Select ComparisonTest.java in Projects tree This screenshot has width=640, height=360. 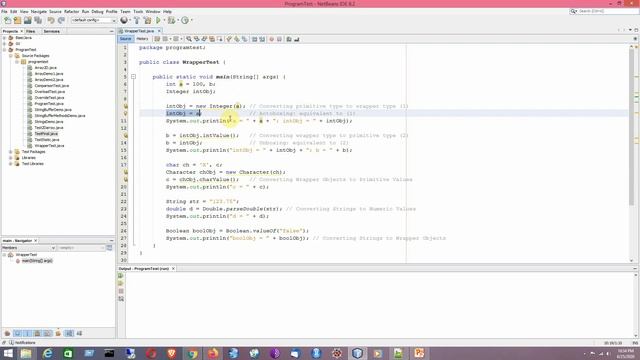click(x=51, y=86)
